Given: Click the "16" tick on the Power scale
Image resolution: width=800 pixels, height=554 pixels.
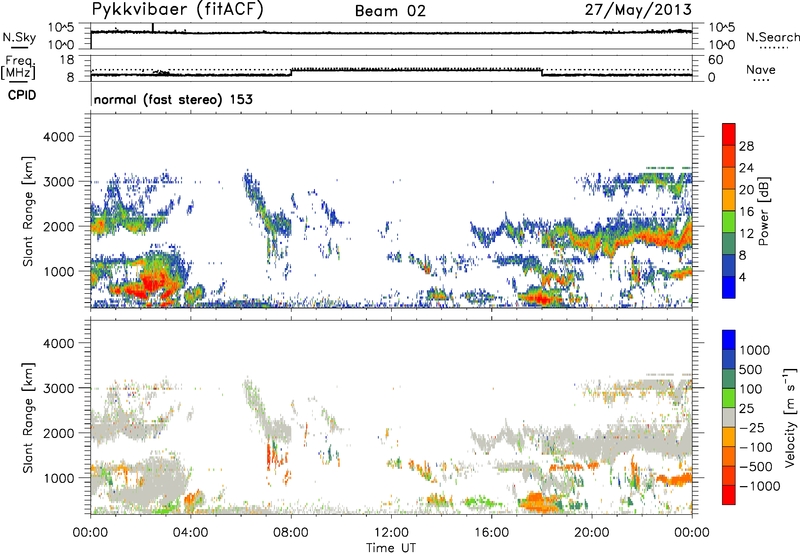Looking at the screenshot, I should click(x=746, y=212).
